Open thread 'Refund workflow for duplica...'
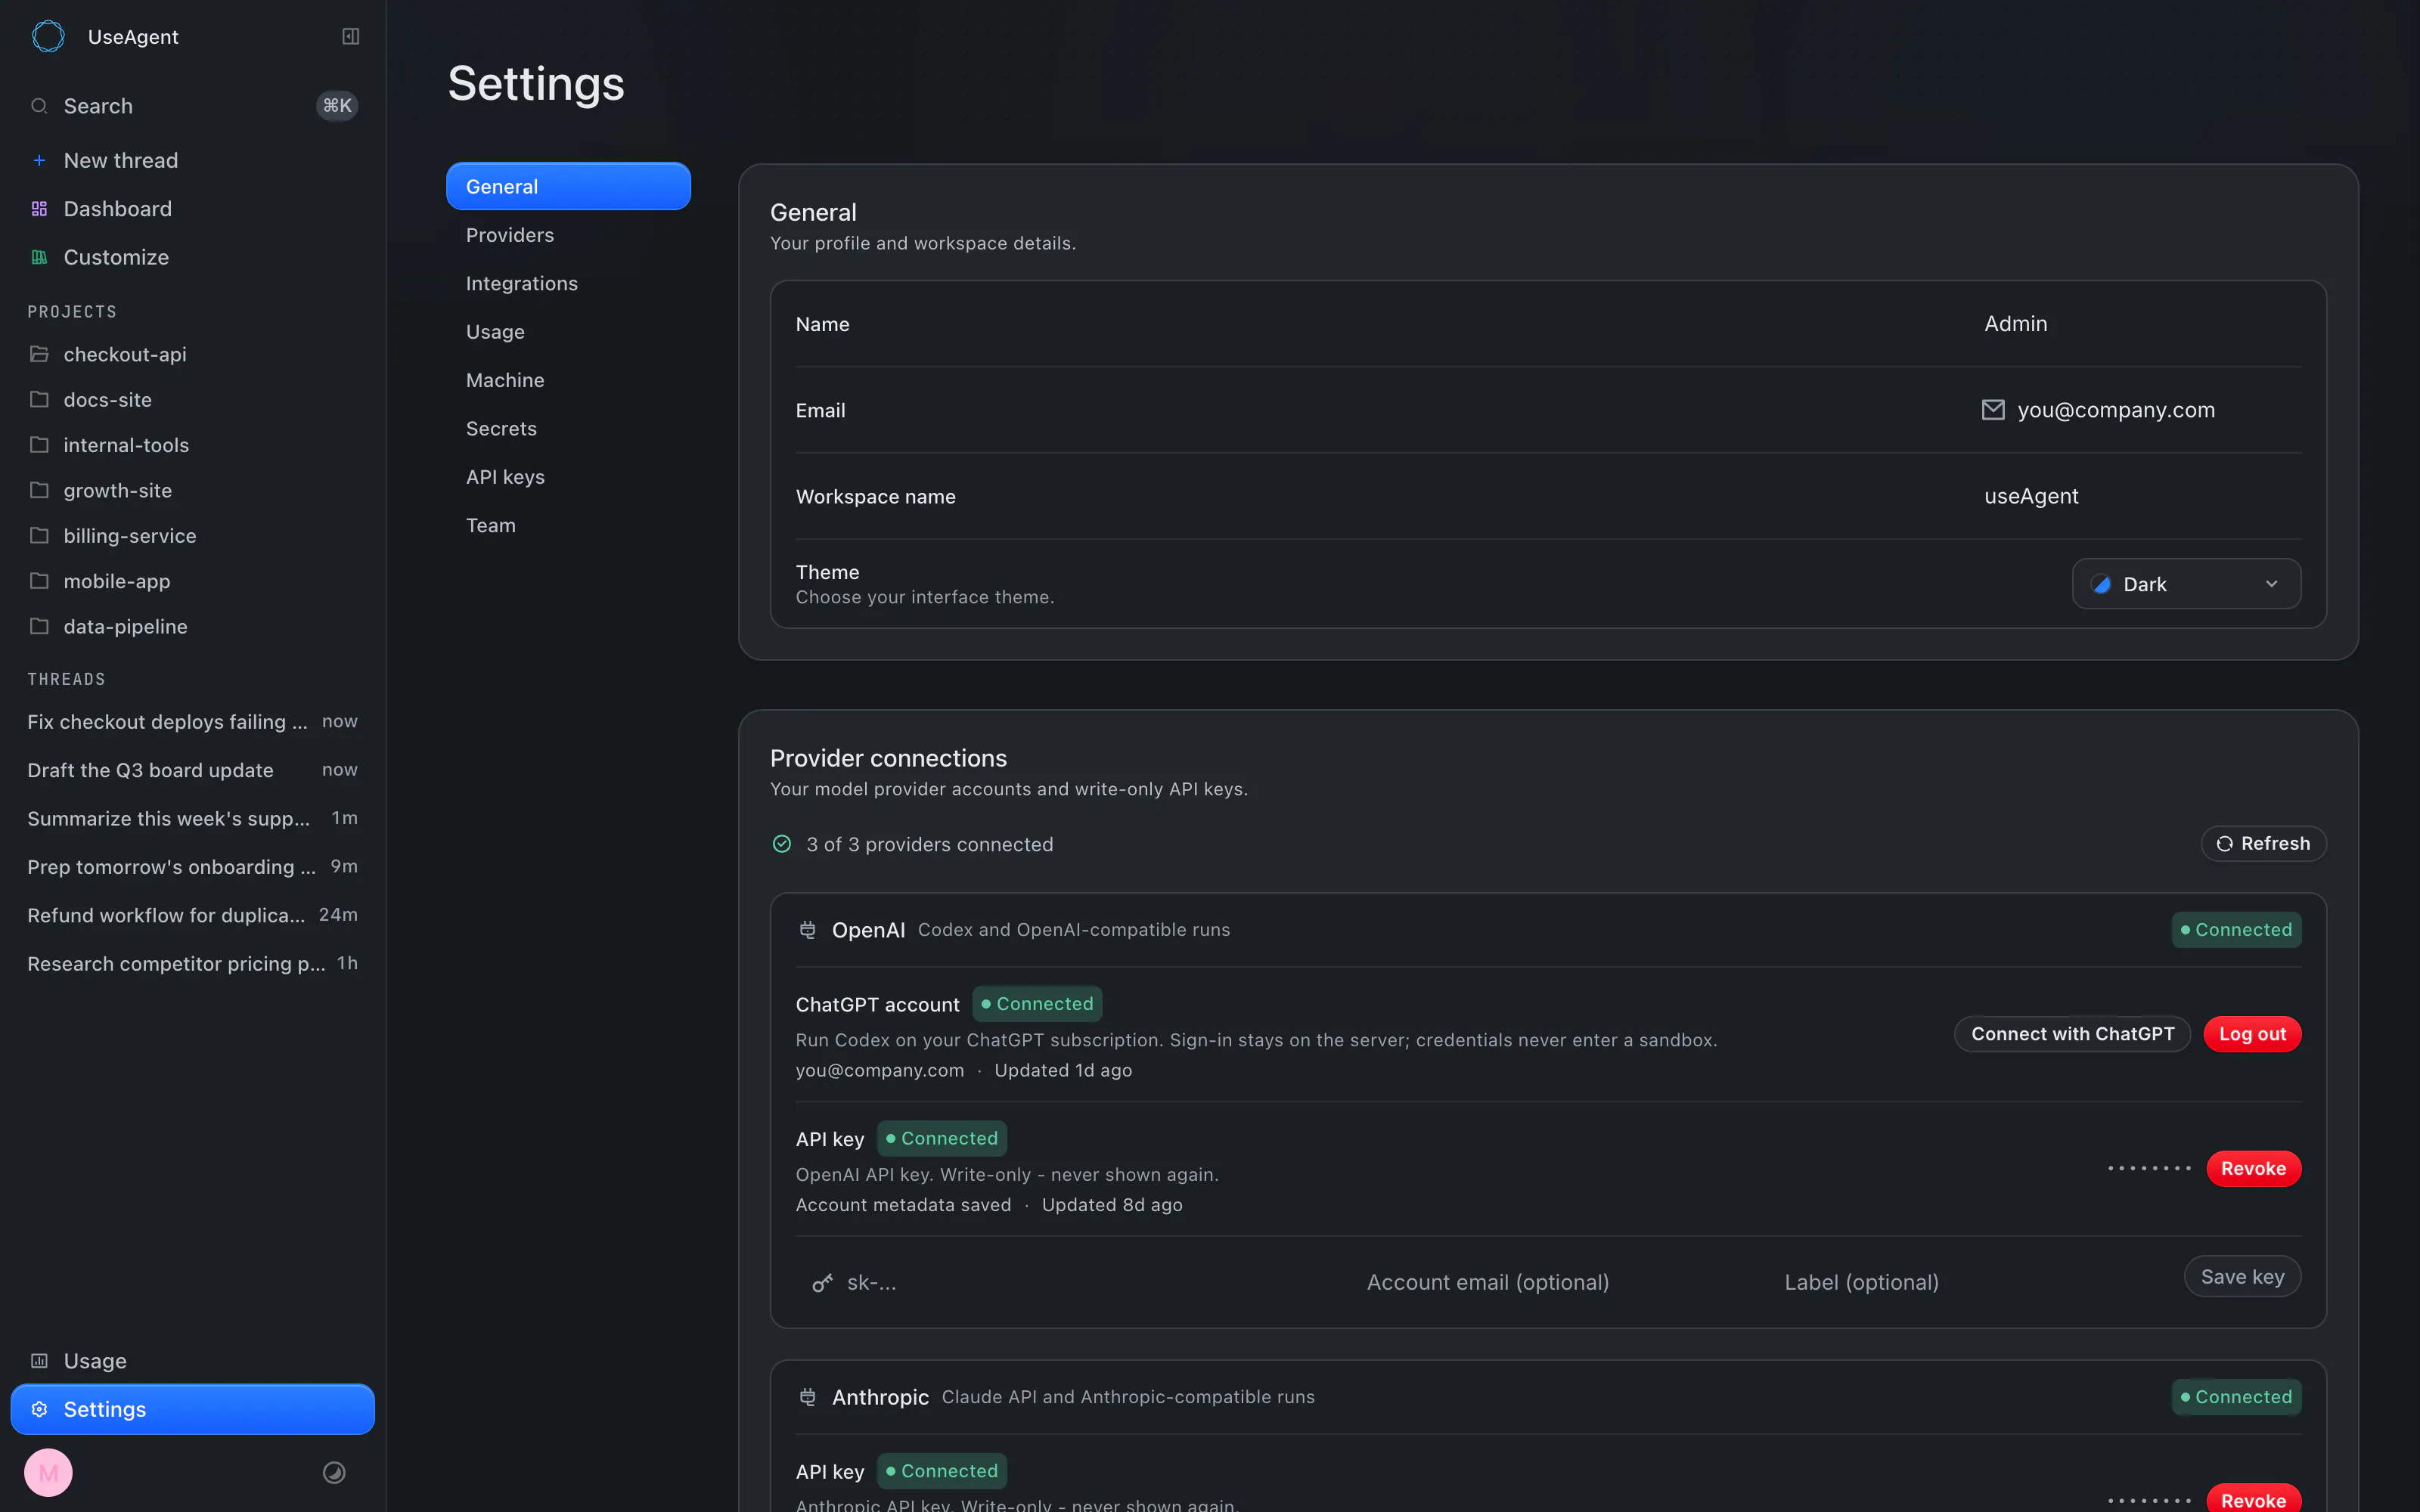 pyautogui.click(x=192, y=915)
